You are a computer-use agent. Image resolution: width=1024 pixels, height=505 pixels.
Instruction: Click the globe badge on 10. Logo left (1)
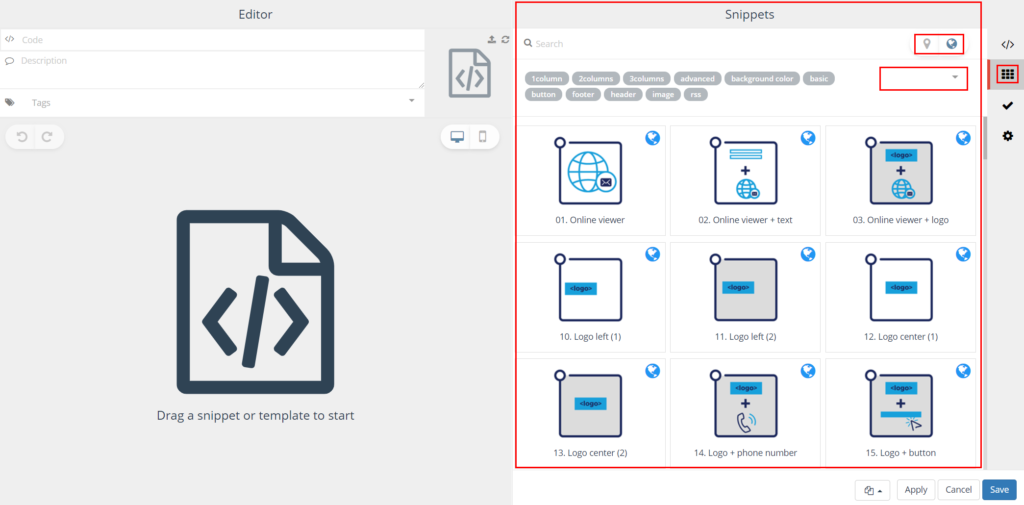click(x=652, y=254)
